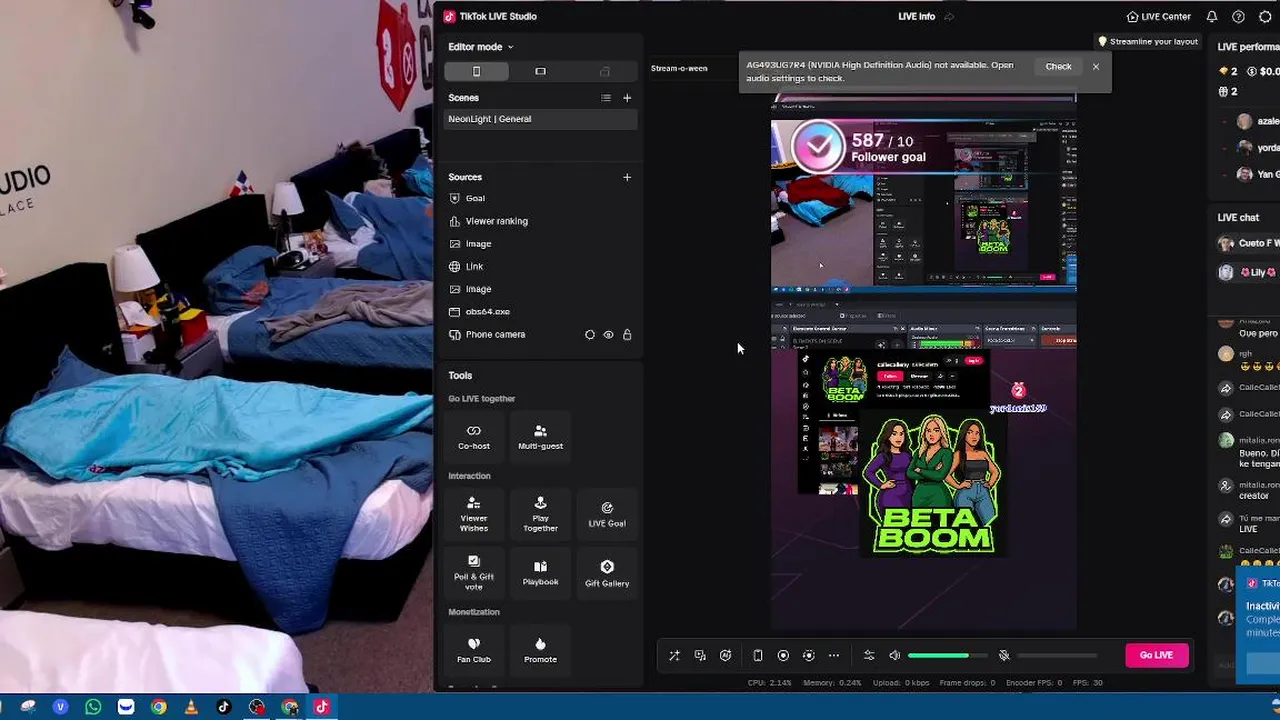Click the Check audio settings button
The height and width of the screenshot is (720, 1280).
[x=1058, y=67]
